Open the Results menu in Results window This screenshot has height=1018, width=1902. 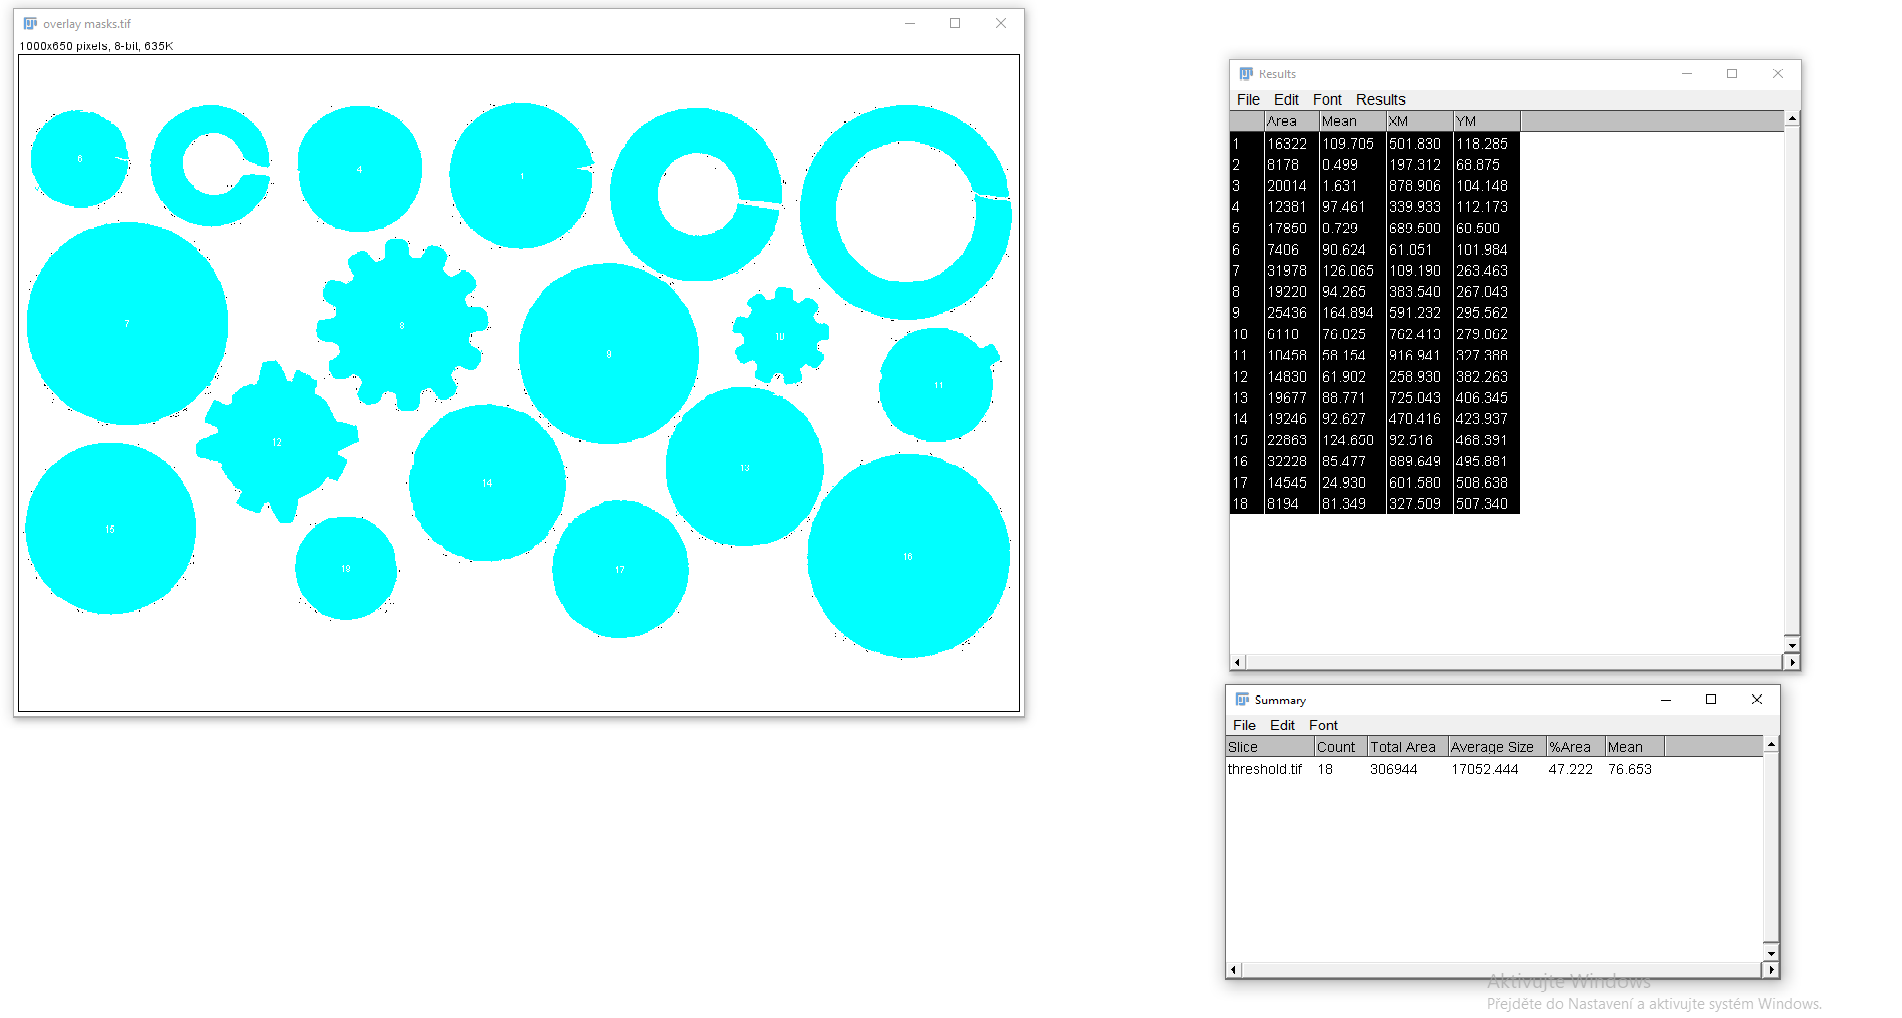click(1380, 100)
